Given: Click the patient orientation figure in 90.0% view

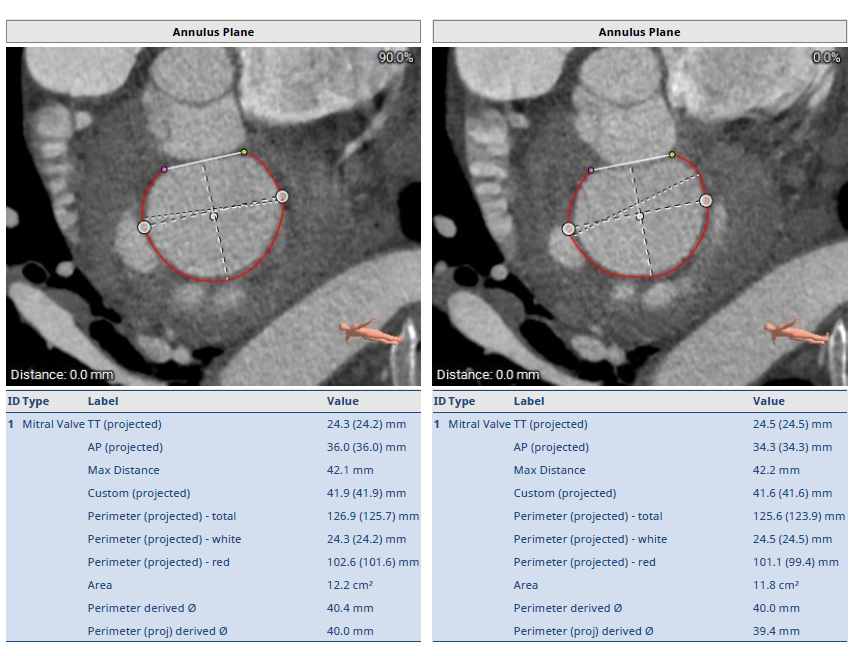Looking at the screenshot, I should pyautogui.click(x=372, y=333).
